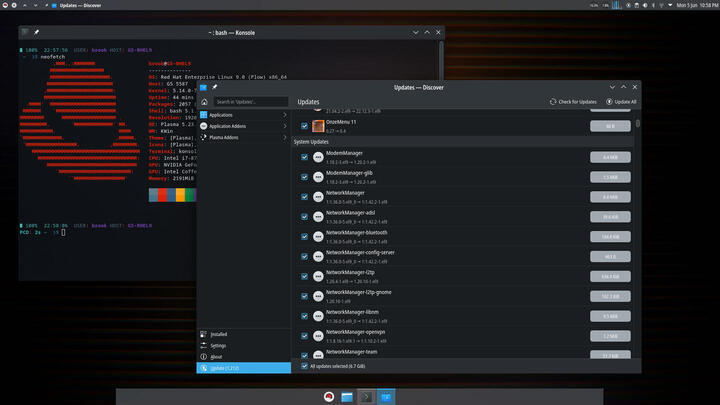
Task: Open file manager from bottom dock
Action: 347,397
